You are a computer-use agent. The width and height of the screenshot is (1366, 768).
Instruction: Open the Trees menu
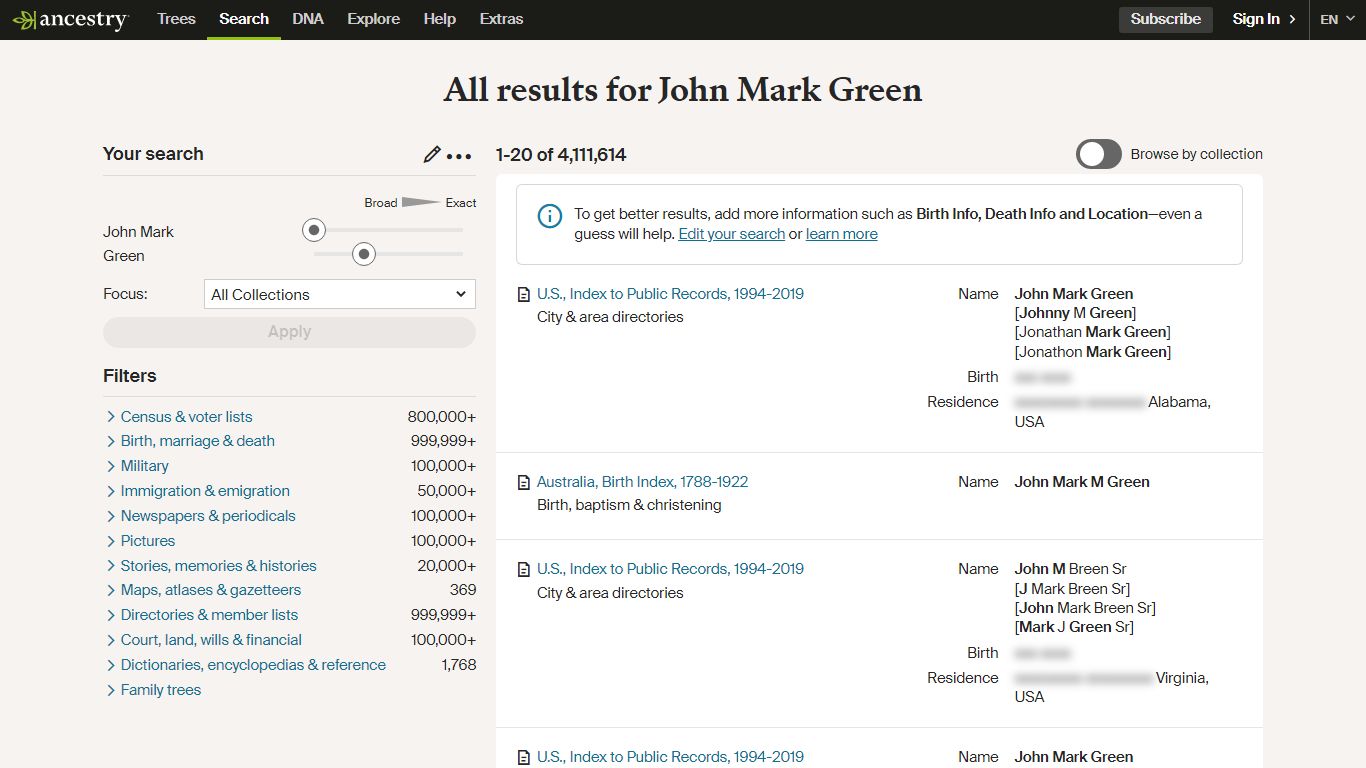(176, 19)
